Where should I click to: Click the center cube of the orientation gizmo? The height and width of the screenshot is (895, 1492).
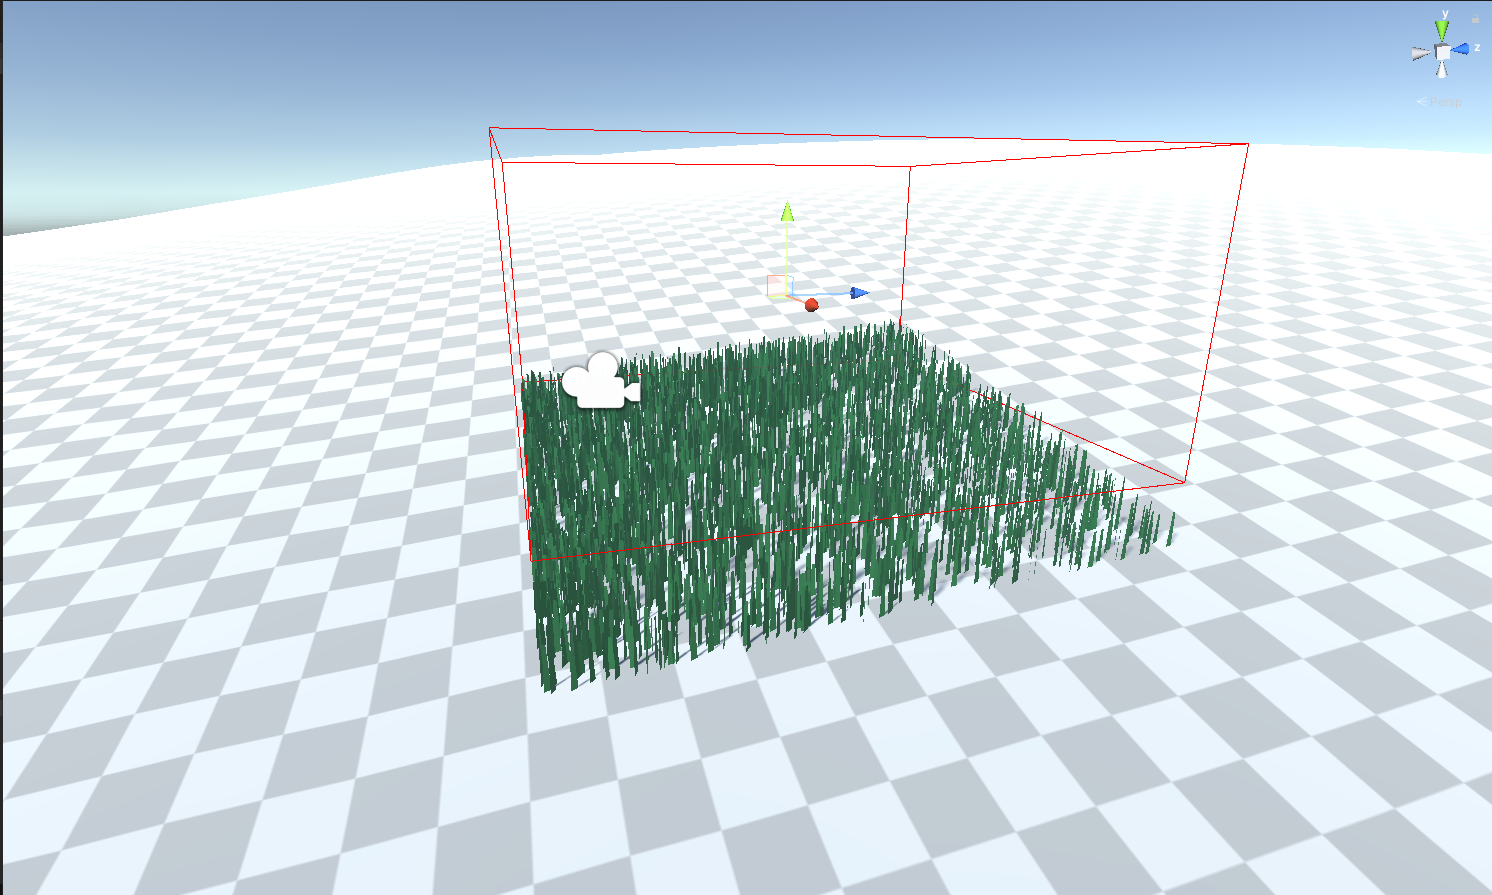[x=1442, y=52]
